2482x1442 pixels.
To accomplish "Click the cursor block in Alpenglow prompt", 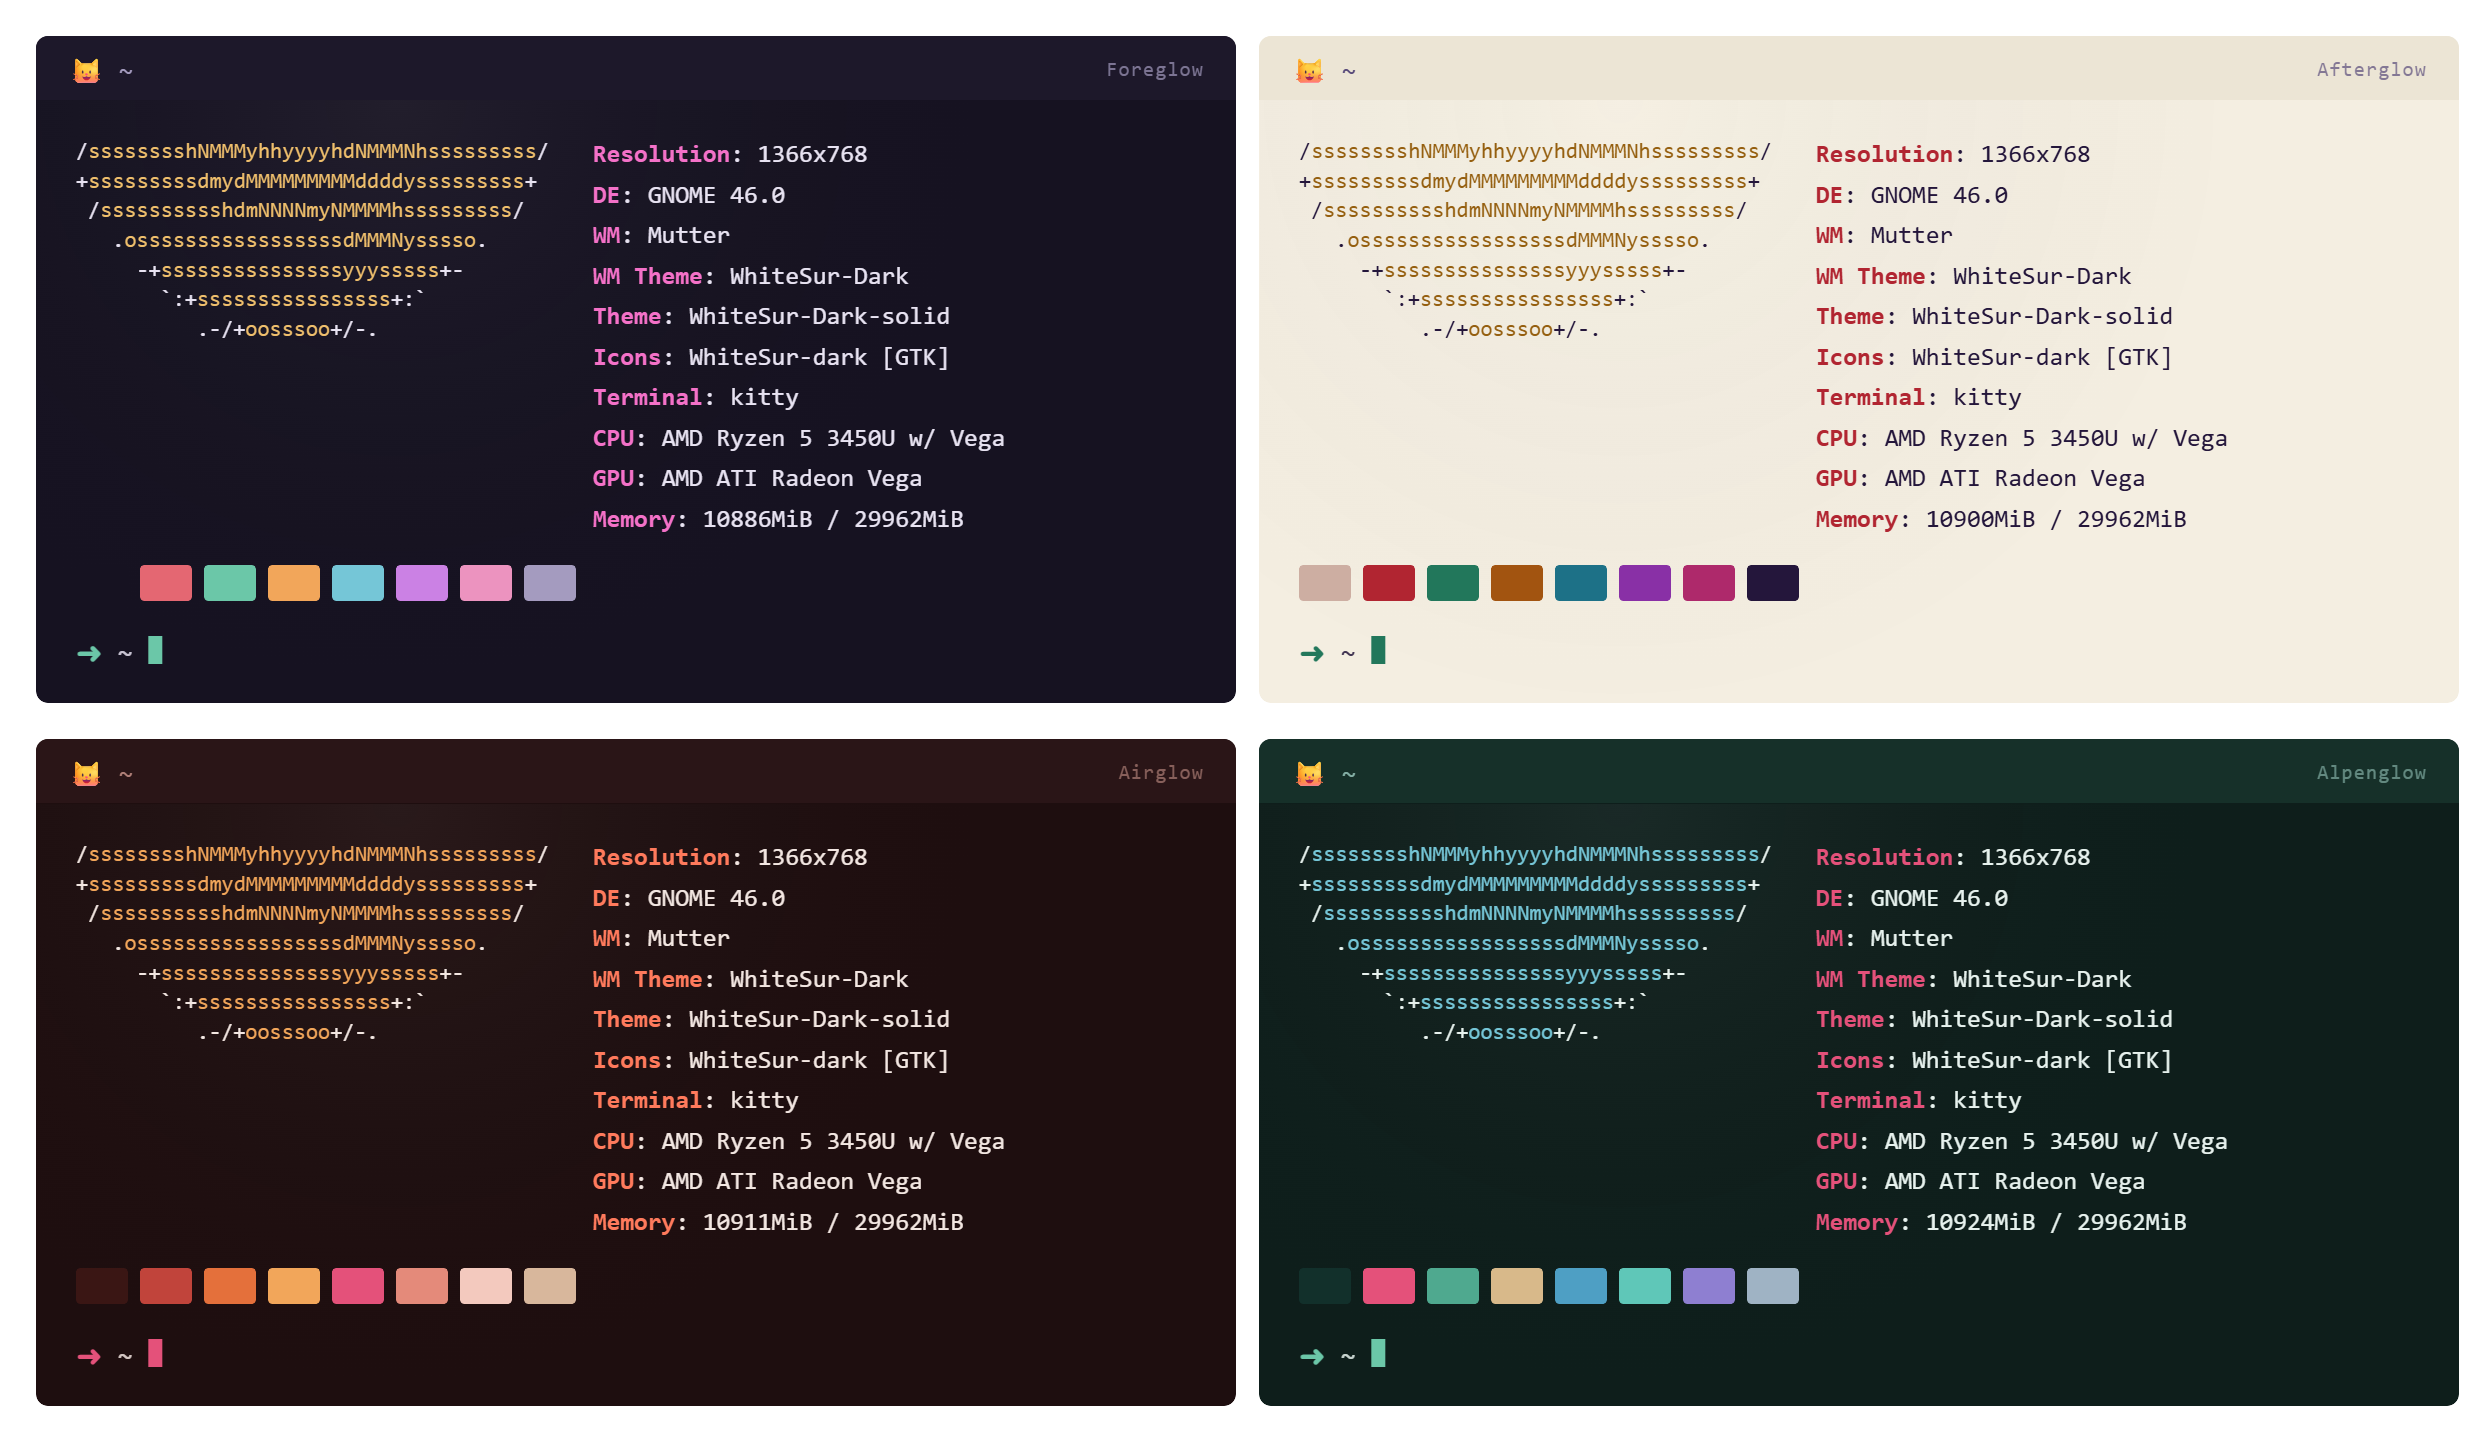I will pyautogui.click(x=1378, y=1353).
